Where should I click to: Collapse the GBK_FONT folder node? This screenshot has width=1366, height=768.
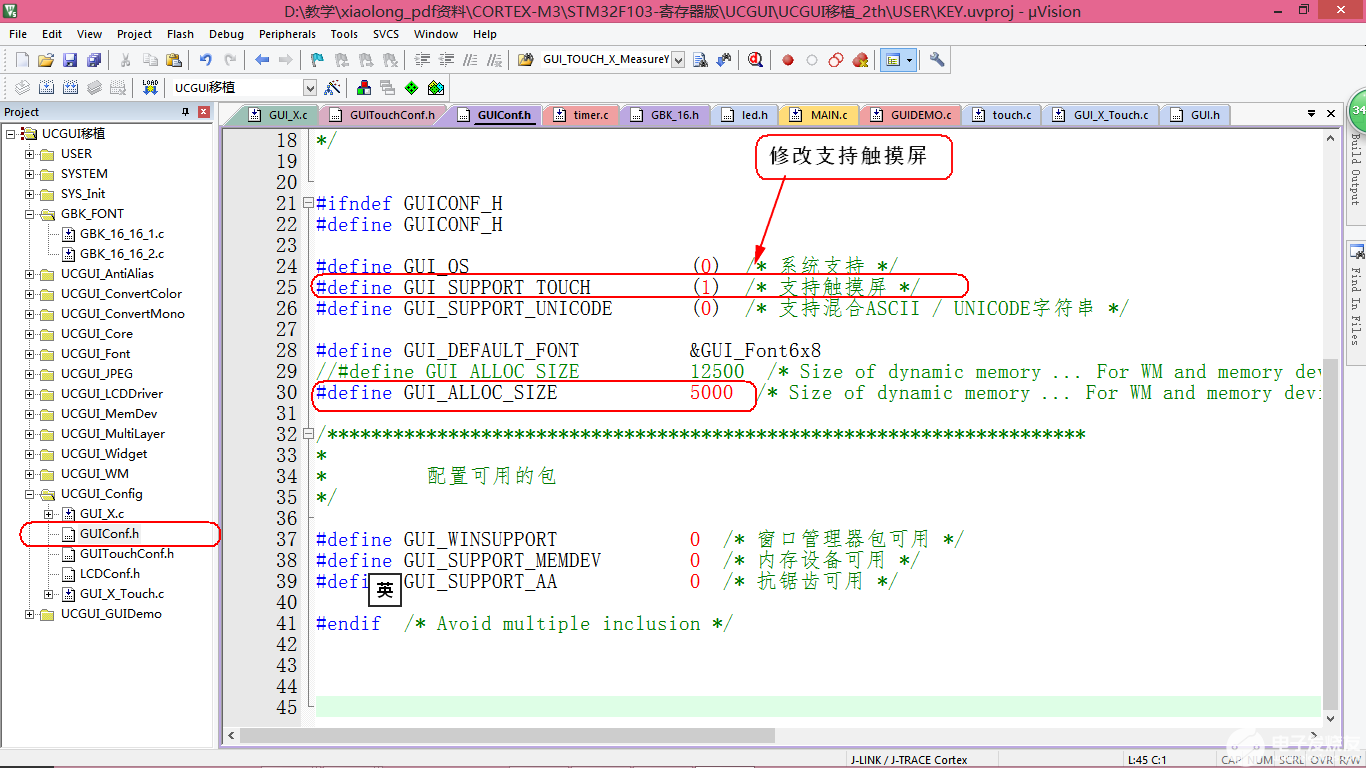point(29,214)
